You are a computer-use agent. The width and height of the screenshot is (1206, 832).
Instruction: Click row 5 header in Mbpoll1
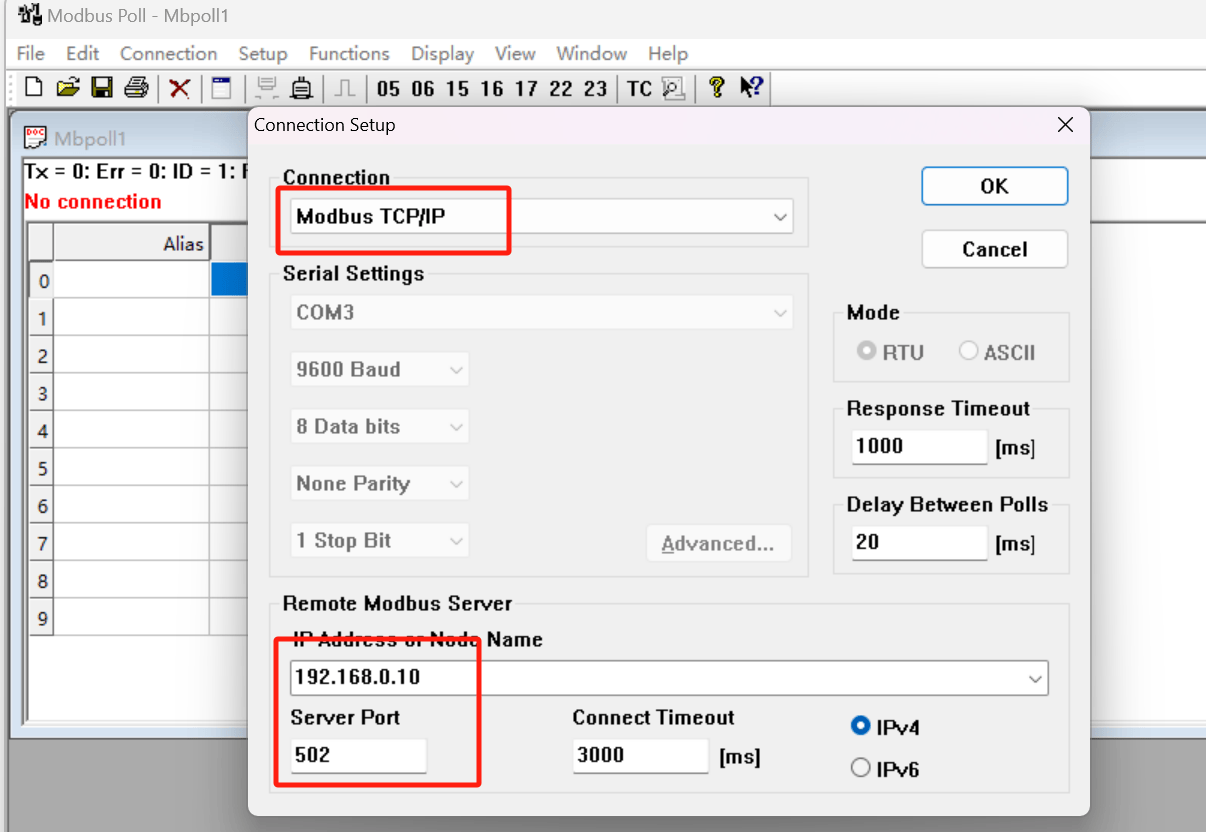pos(41,468)
